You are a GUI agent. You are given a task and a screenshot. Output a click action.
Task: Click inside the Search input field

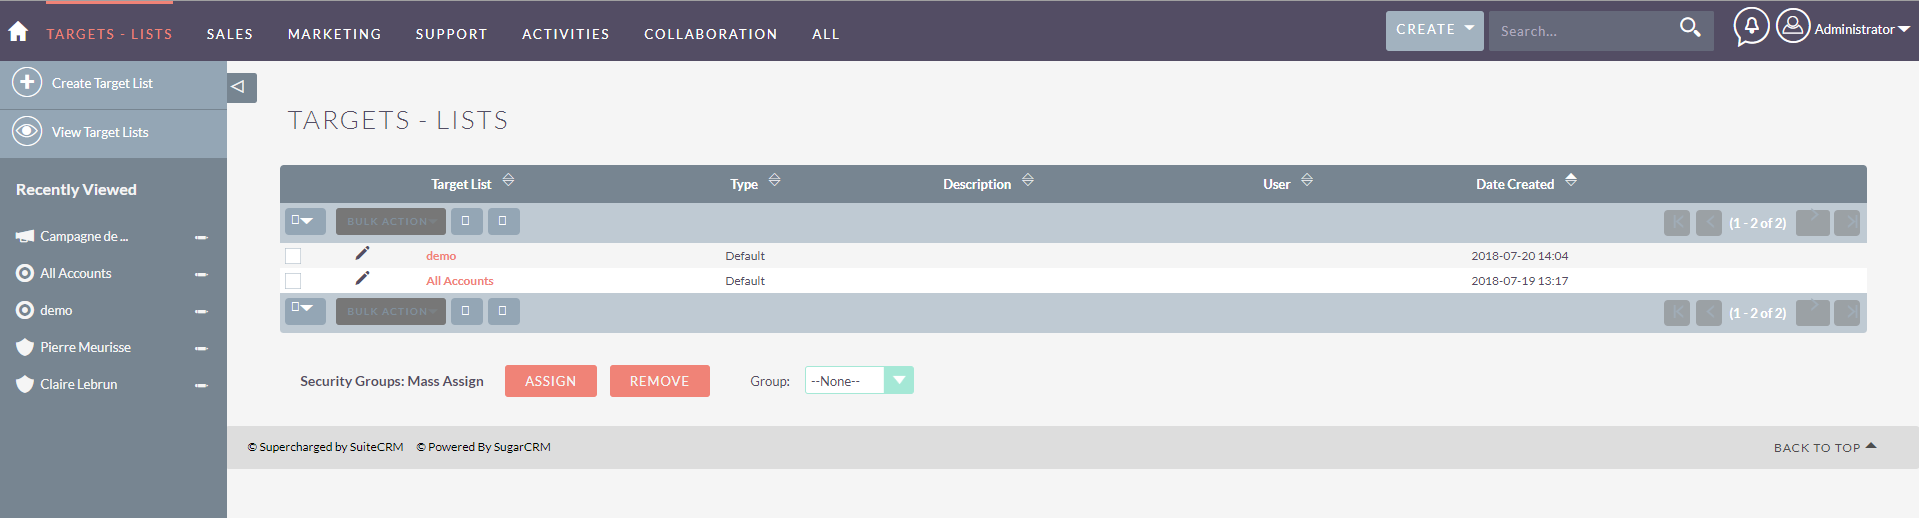[1580, 31]
